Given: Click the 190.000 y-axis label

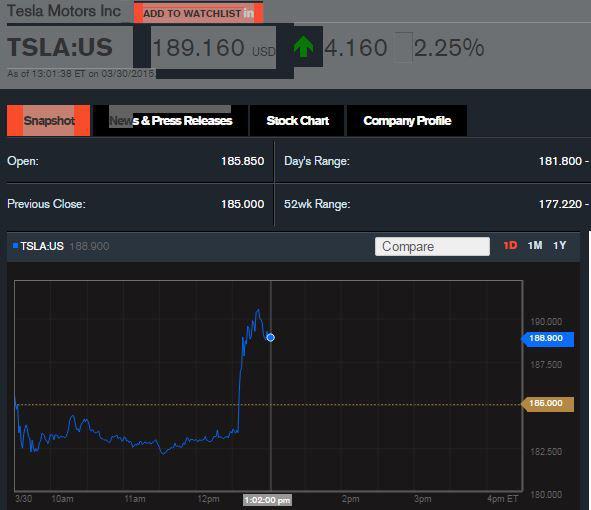Looking at the screenshot, I should coord(546,322).
